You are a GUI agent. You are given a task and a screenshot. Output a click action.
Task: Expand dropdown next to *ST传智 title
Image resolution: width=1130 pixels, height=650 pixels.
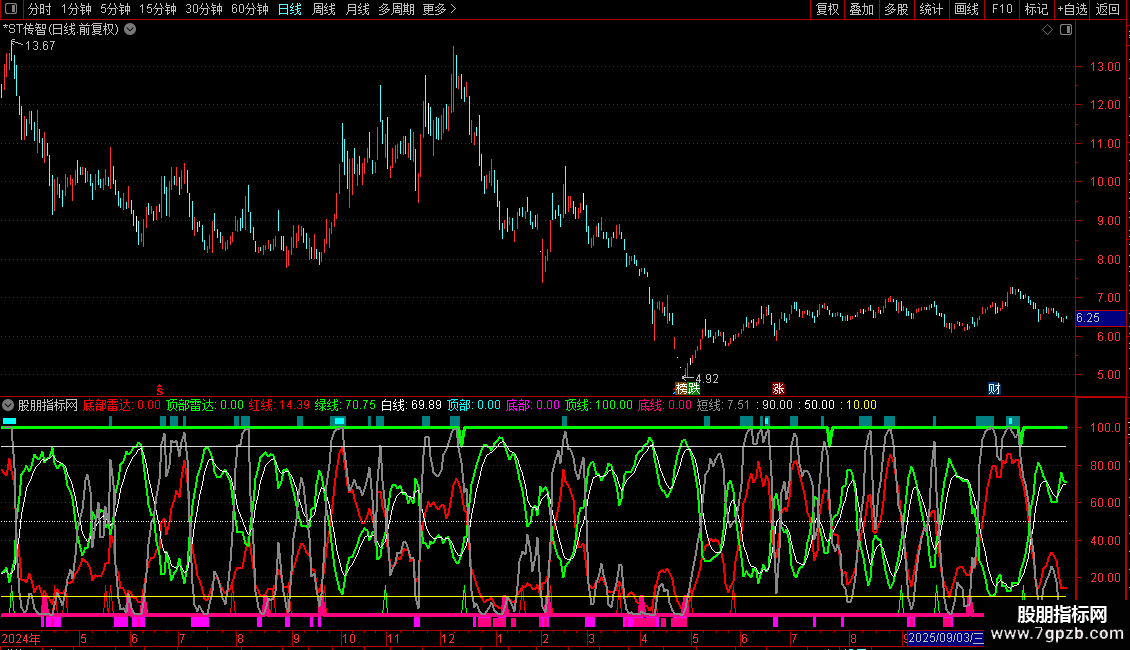[x=130, y=30]
